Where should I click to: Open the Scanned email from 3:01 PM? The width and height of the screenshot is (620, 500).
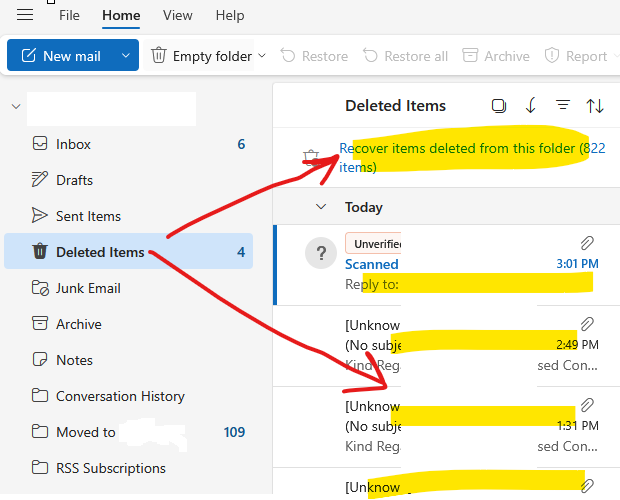point(447,265)
